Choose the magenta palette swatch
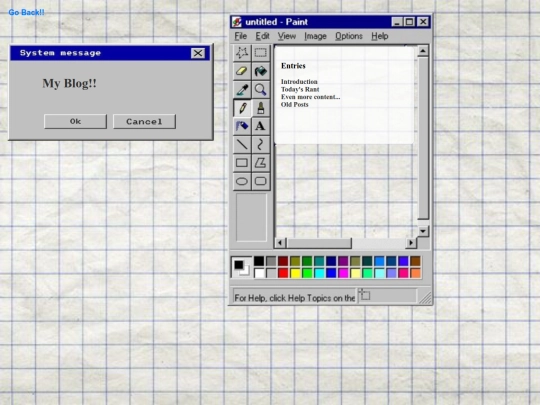This screenshot has height=405, width=540. (x=343, y=273)
